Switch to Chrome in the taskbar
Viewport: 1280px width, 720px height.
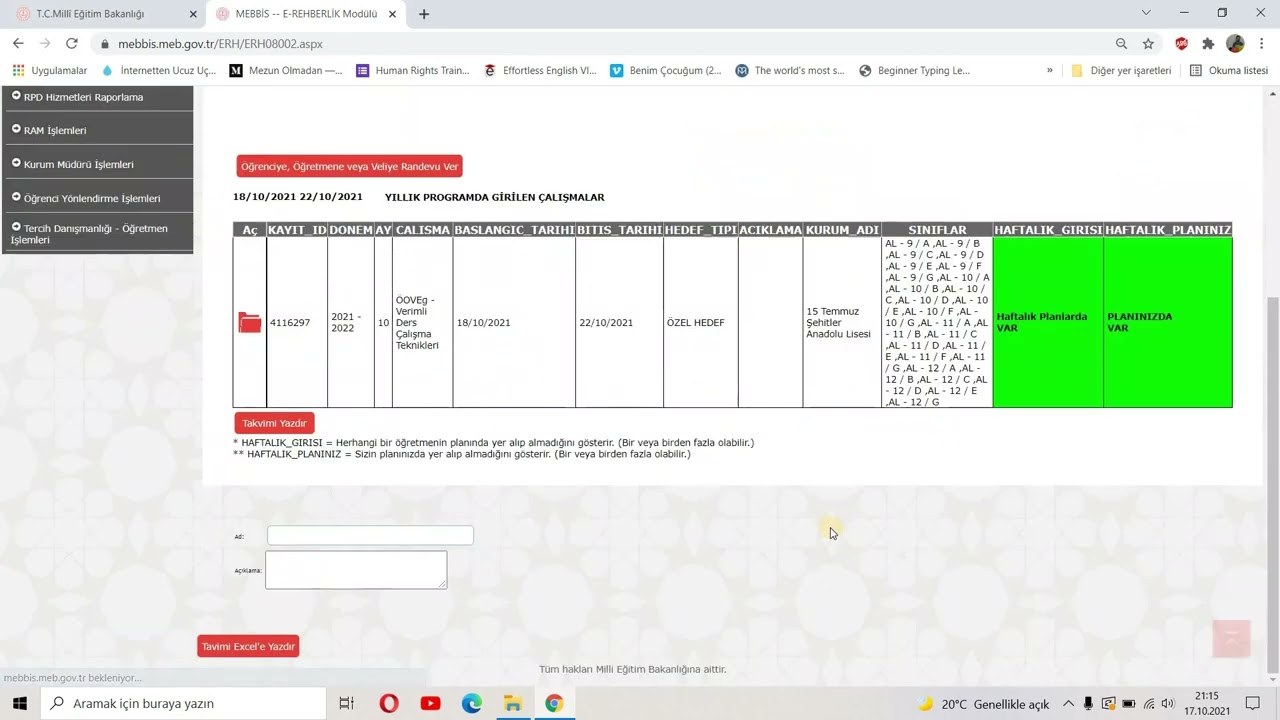click(x=554, y=703)
